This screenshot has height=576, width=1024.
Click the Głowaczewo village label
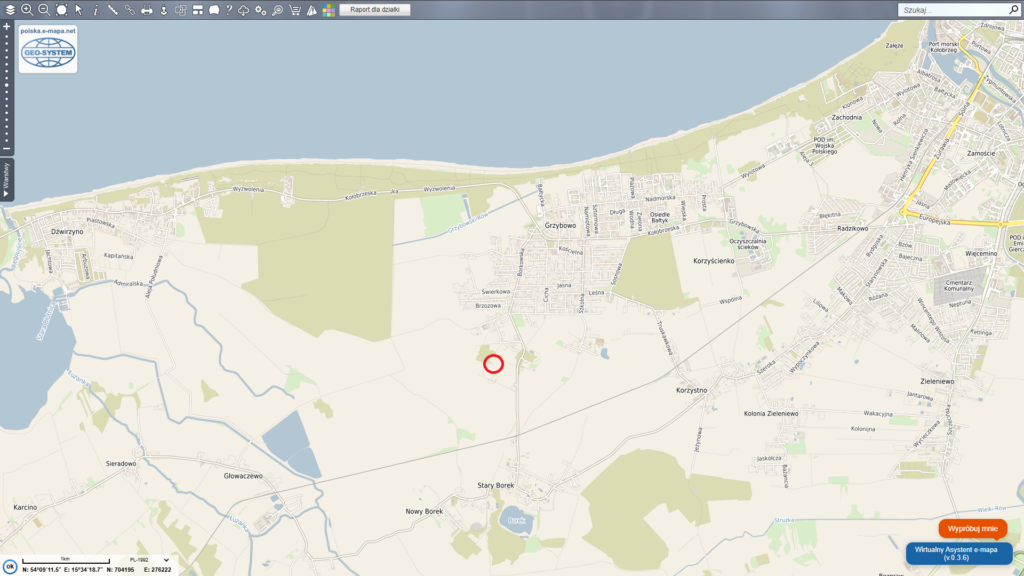pos(243,476)
